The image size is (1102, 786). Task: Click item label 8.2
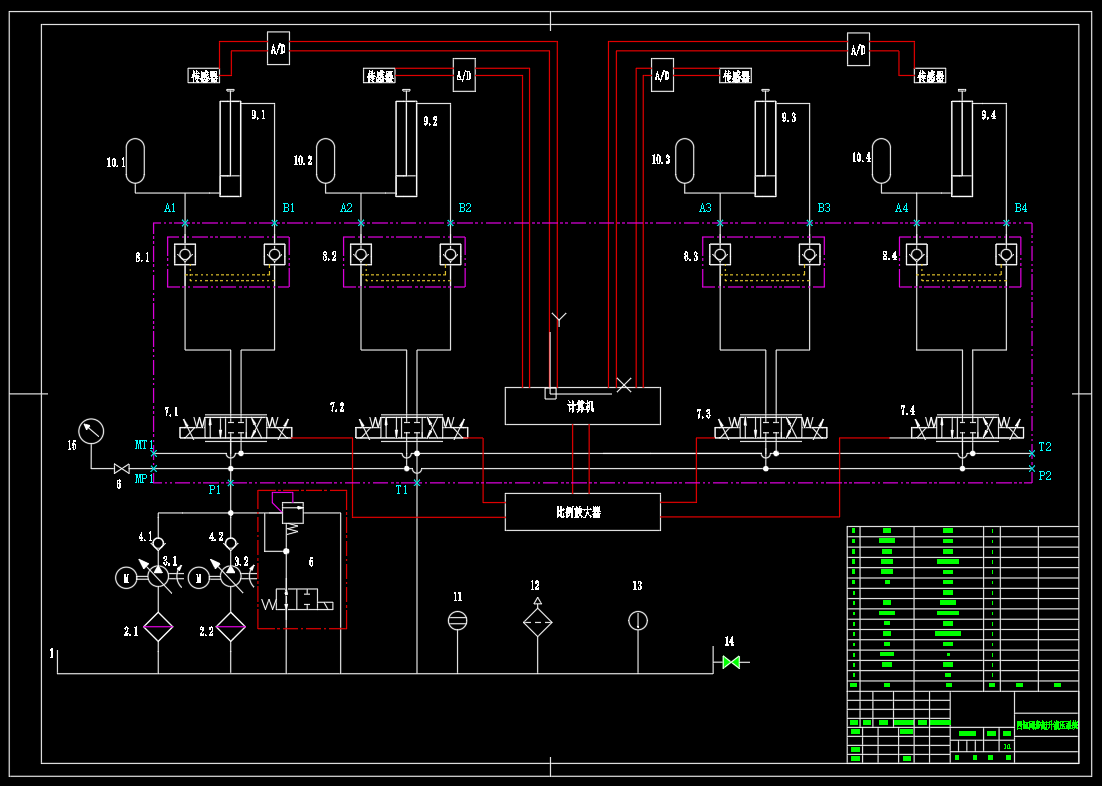click(x=330, y=256)
